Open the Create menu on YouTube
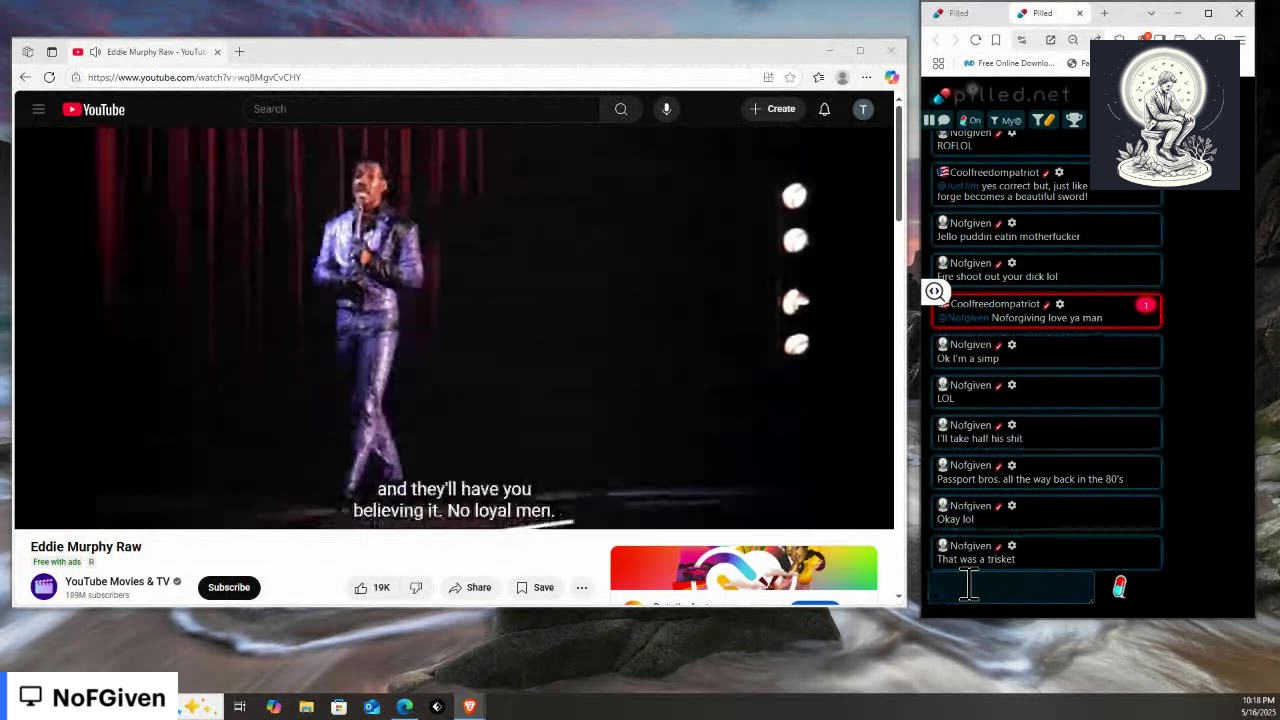This screenshot has width=1280, height=720. click(772, 109)
